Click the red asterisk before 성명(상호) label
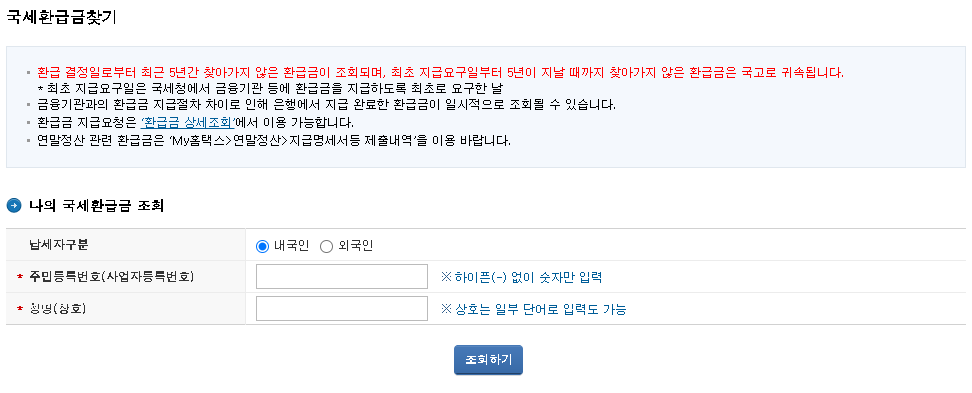Viewport: 972px width, 393px height. [20, 309]
